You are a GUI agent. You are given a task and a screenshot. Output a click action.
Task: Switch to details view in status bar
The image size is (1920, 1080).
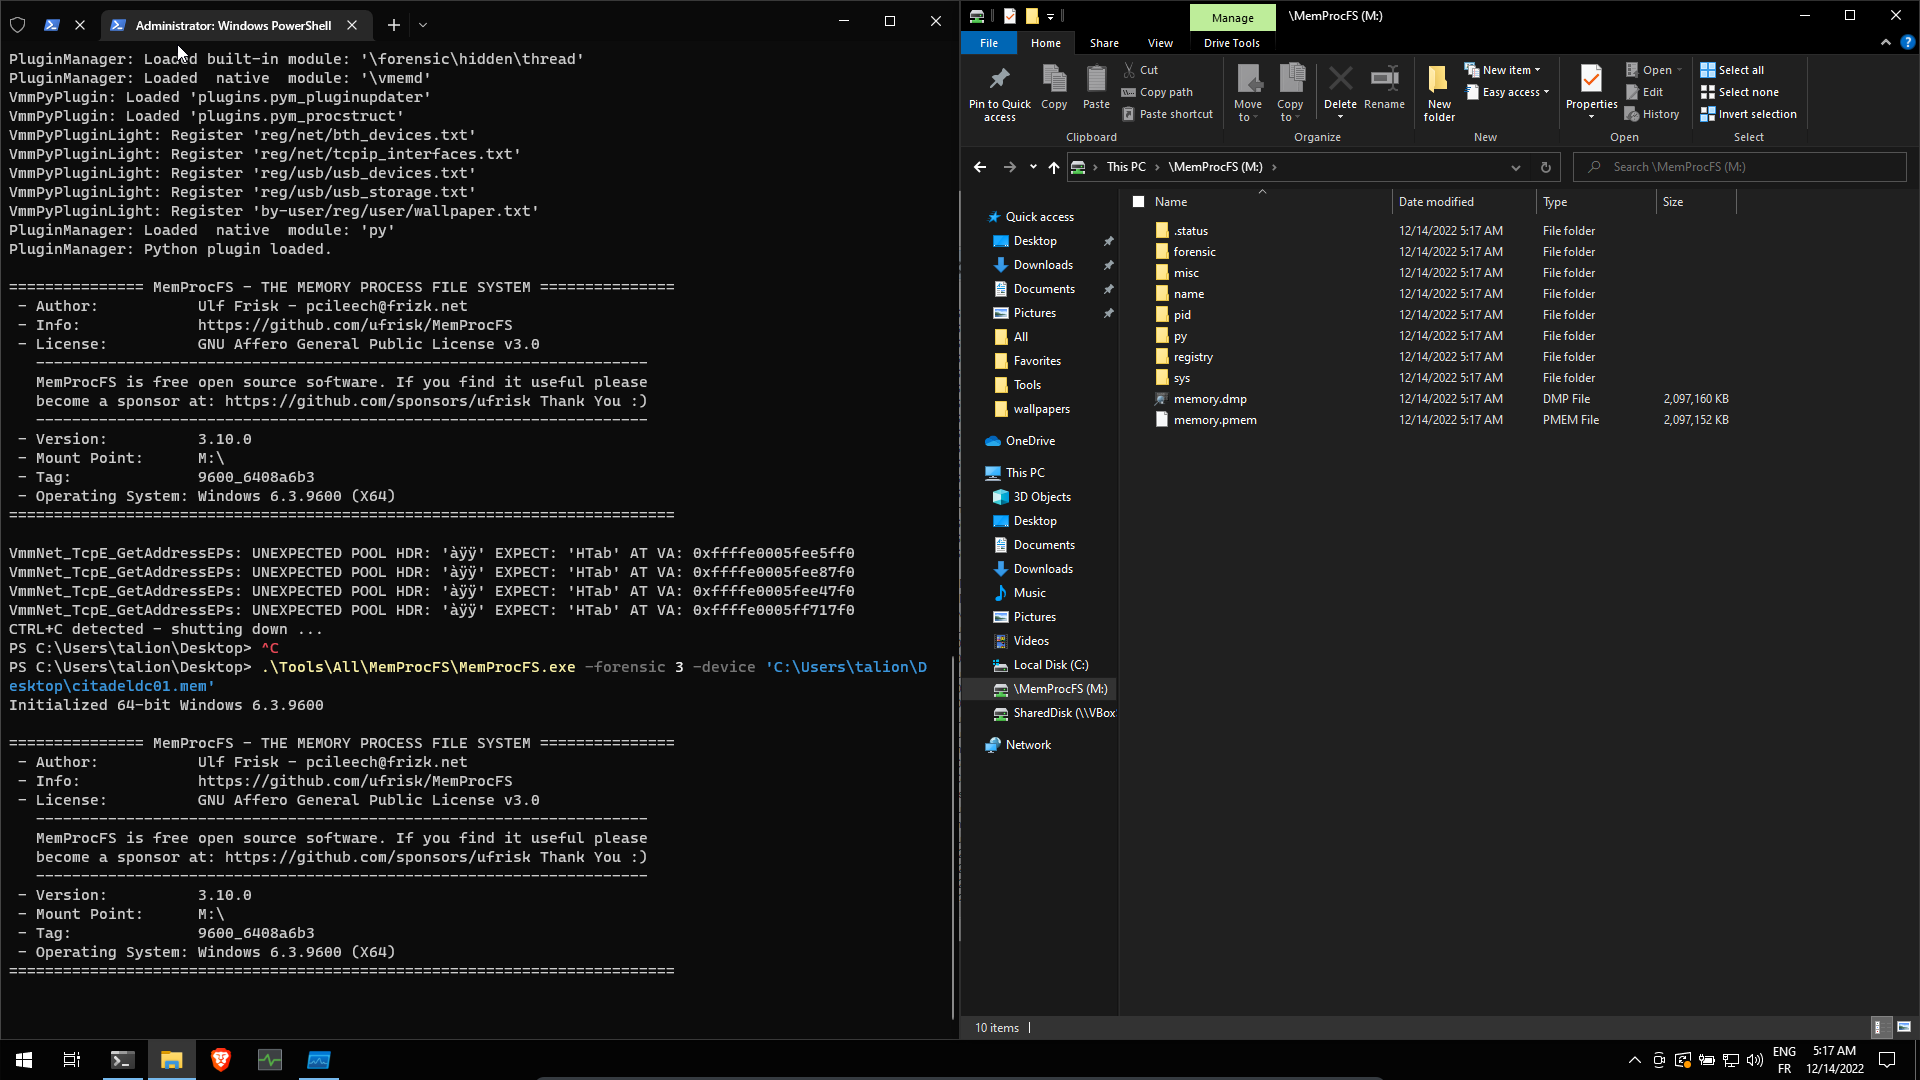coord(1878,1027)
